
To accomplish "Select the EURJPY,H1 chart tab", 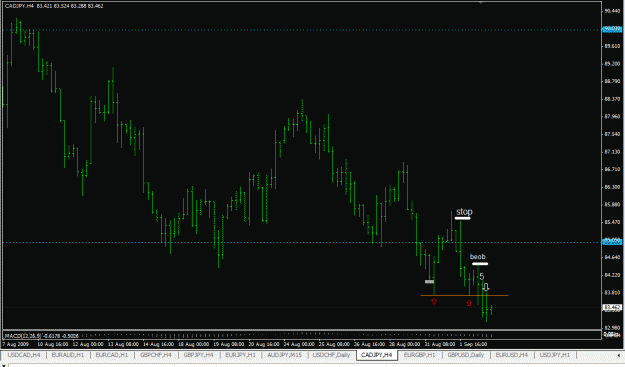I will 240,355.
